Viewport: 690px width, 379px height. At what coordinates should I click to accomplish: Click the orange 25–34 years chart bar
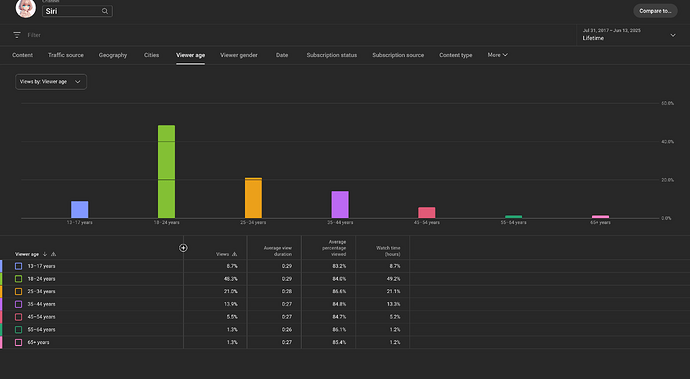click(253, 198)
